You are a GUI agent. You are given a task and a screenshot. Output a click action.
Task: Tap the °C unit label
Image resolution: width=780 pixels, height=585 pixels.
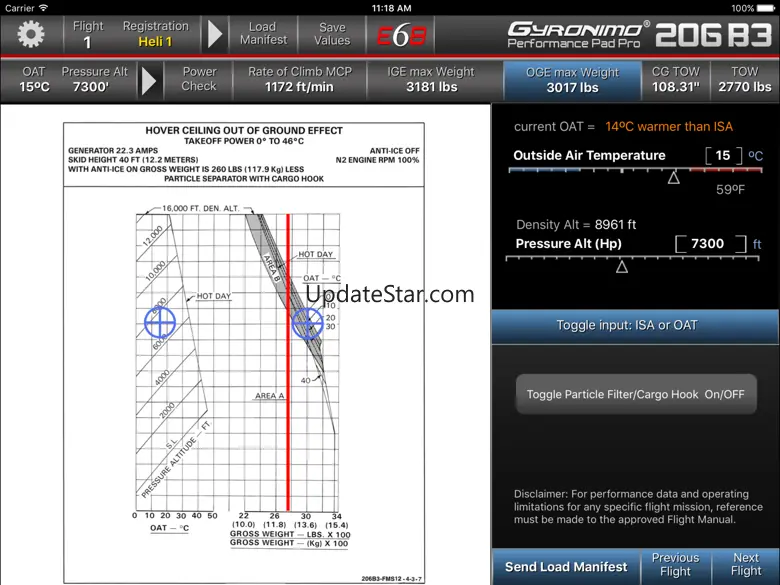[756, 156]
